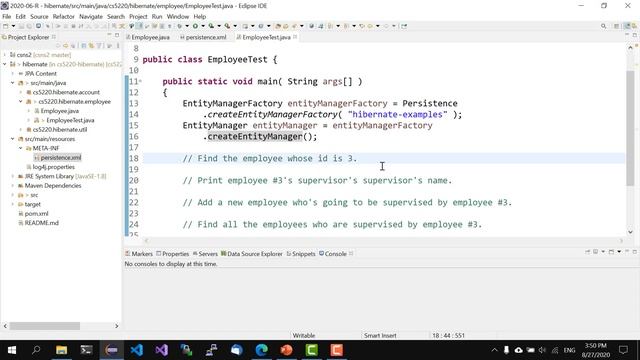The image size is (640, 360).
Task: Open Visual Studio from the taskbar
Action: (162, 350)
